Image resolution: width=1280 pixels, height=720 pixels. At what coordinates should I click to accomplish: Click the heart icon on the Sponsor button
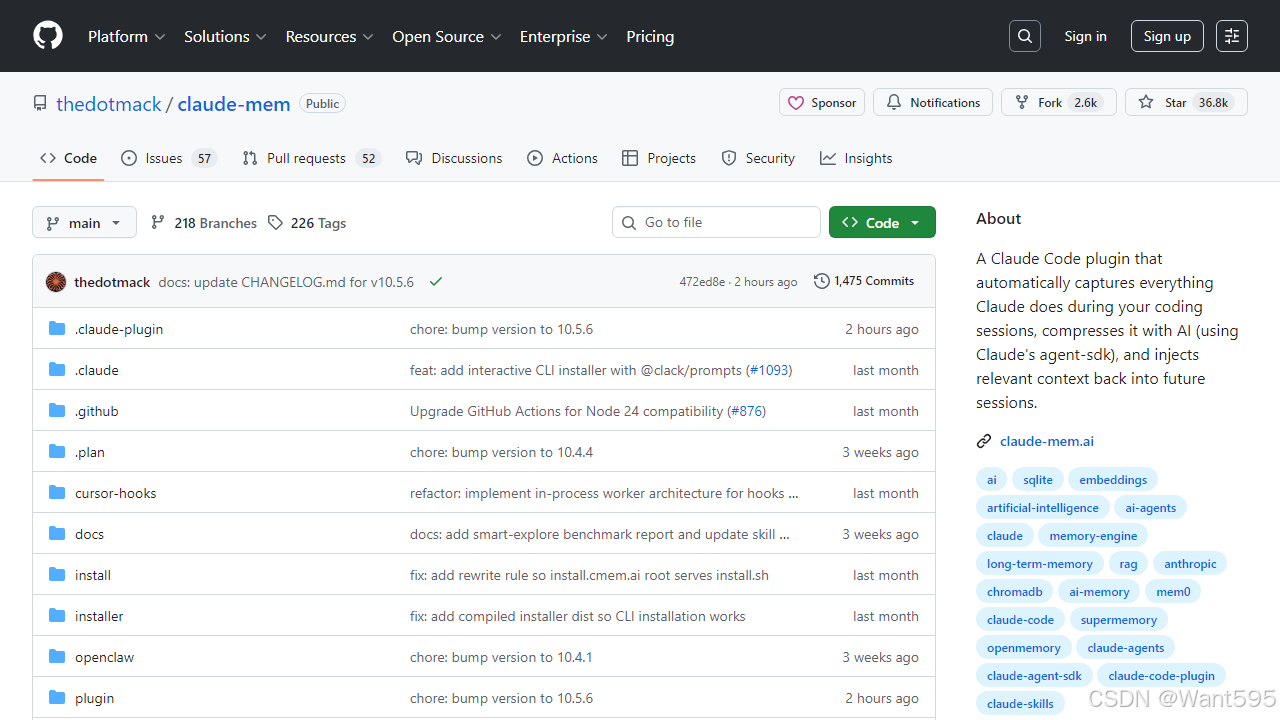(796, 103)
